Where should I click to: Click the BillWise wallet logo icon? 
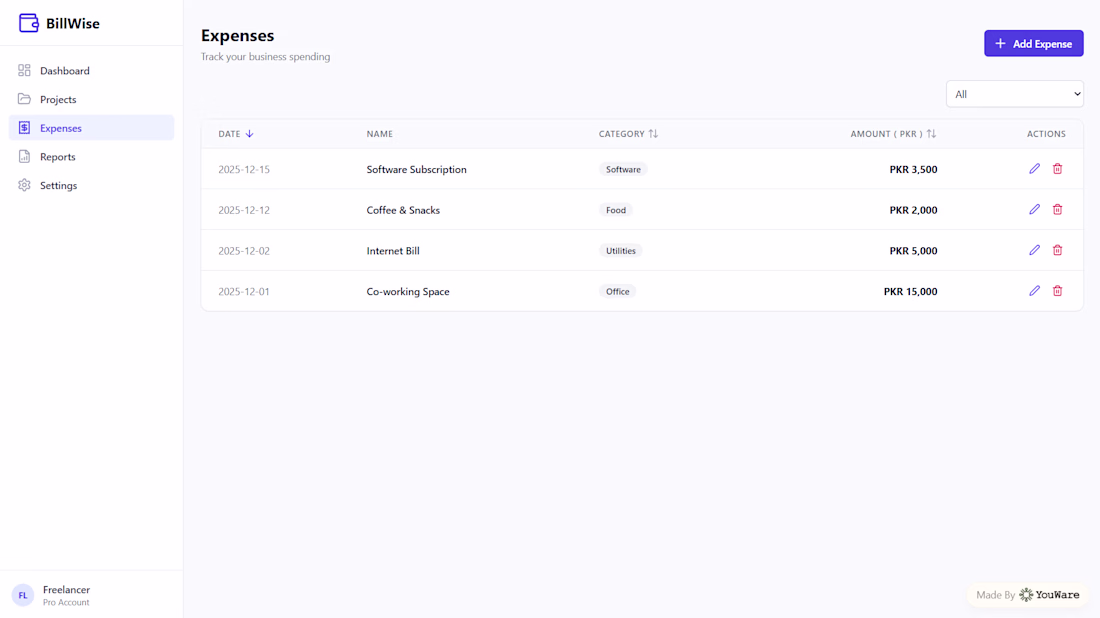(x=29, y=23)
